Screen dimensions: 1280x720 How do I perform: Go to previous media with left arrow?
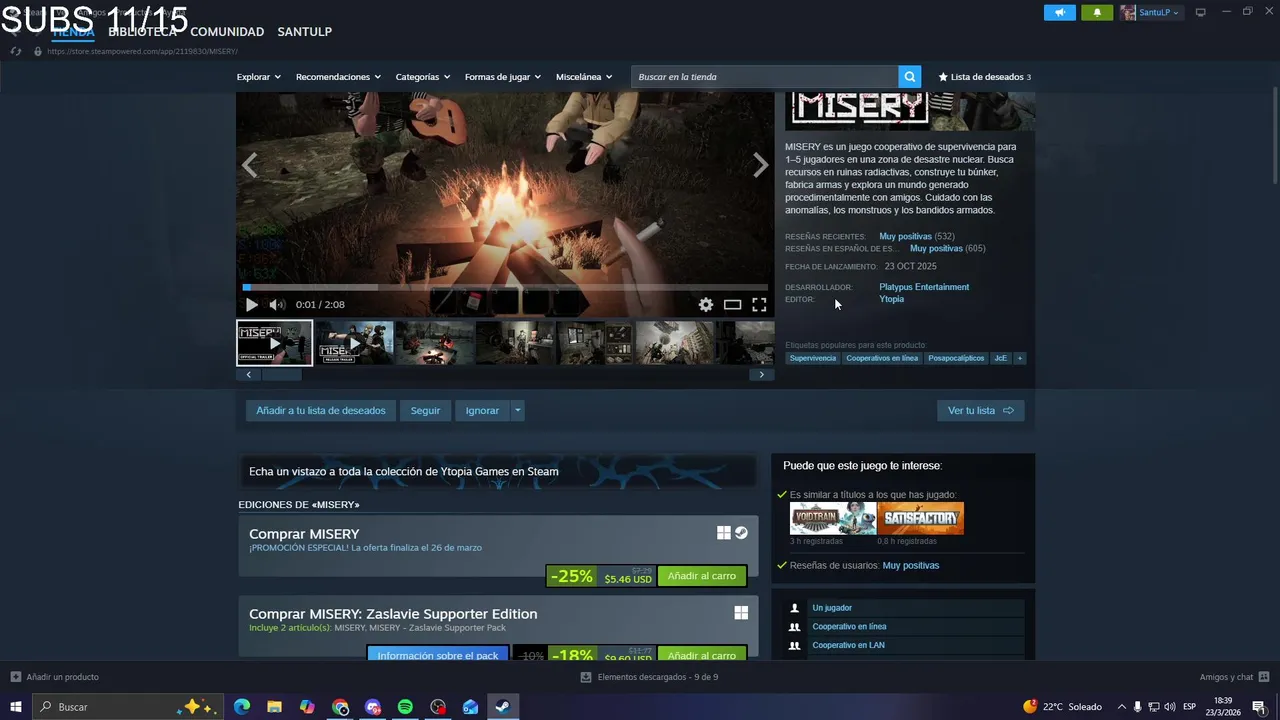[250, 165]
